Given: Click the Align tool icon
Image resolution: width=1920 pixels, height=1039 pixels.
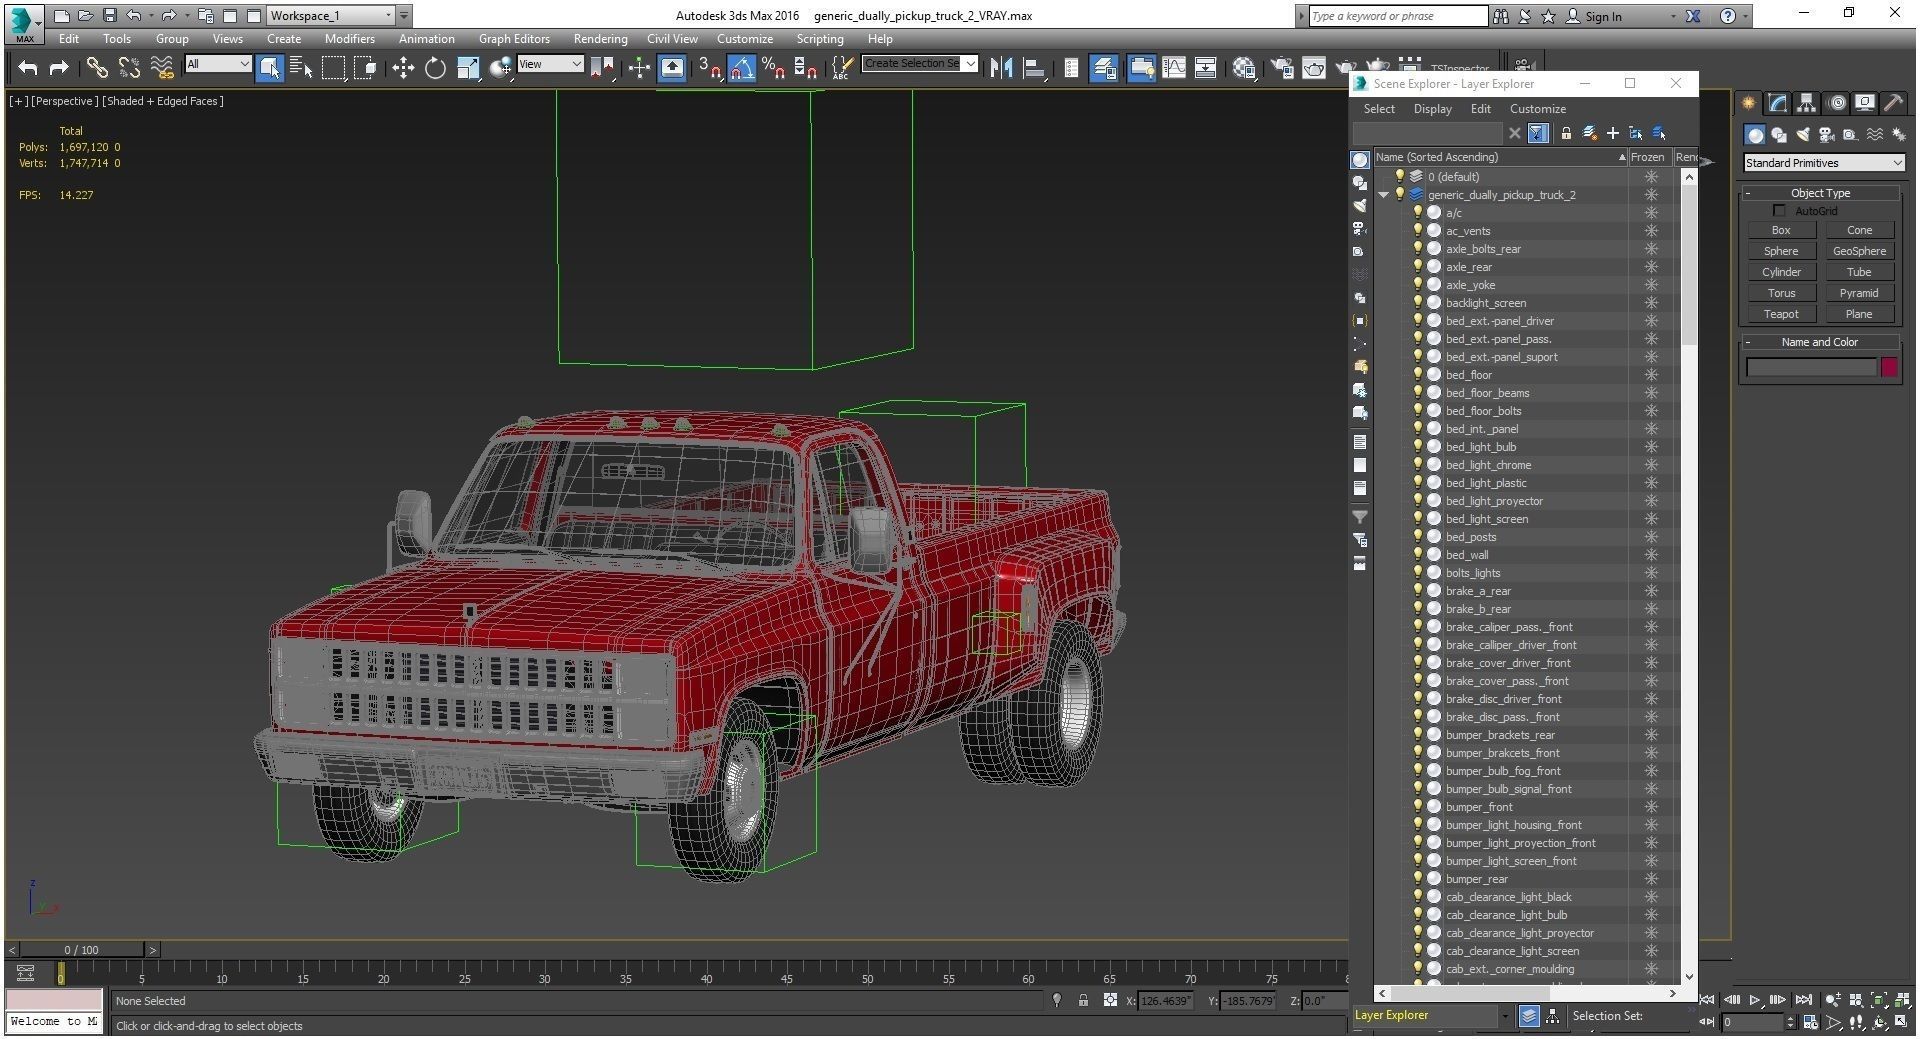Looking at the screenshot, I should pyautogui.click(x=1035, y=68).
